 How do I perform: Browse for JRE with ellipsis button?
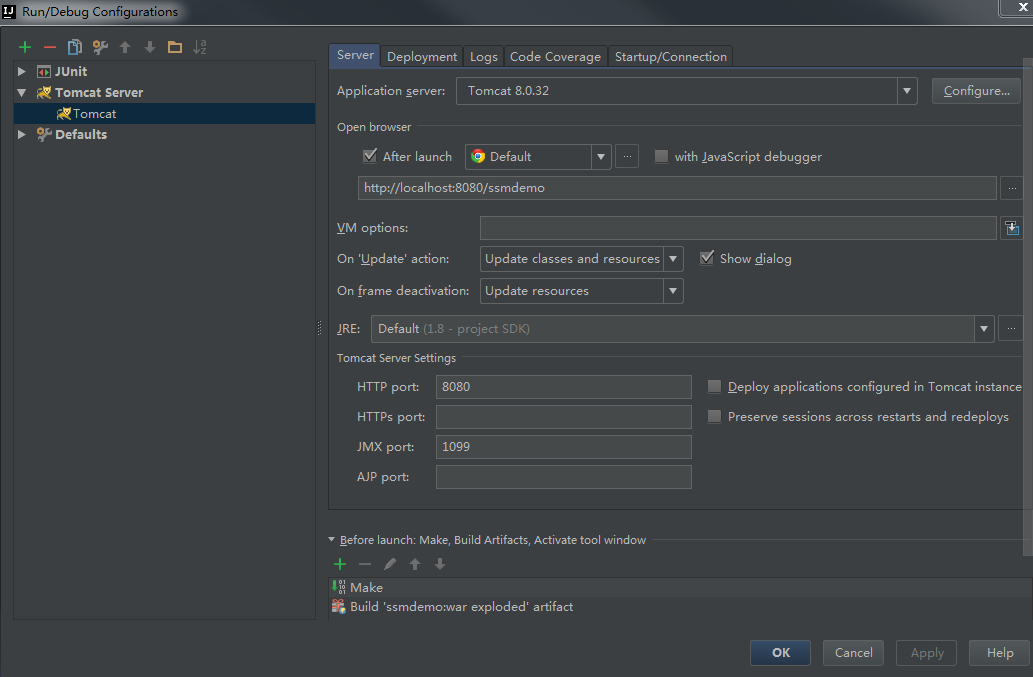pos(1011,329)
